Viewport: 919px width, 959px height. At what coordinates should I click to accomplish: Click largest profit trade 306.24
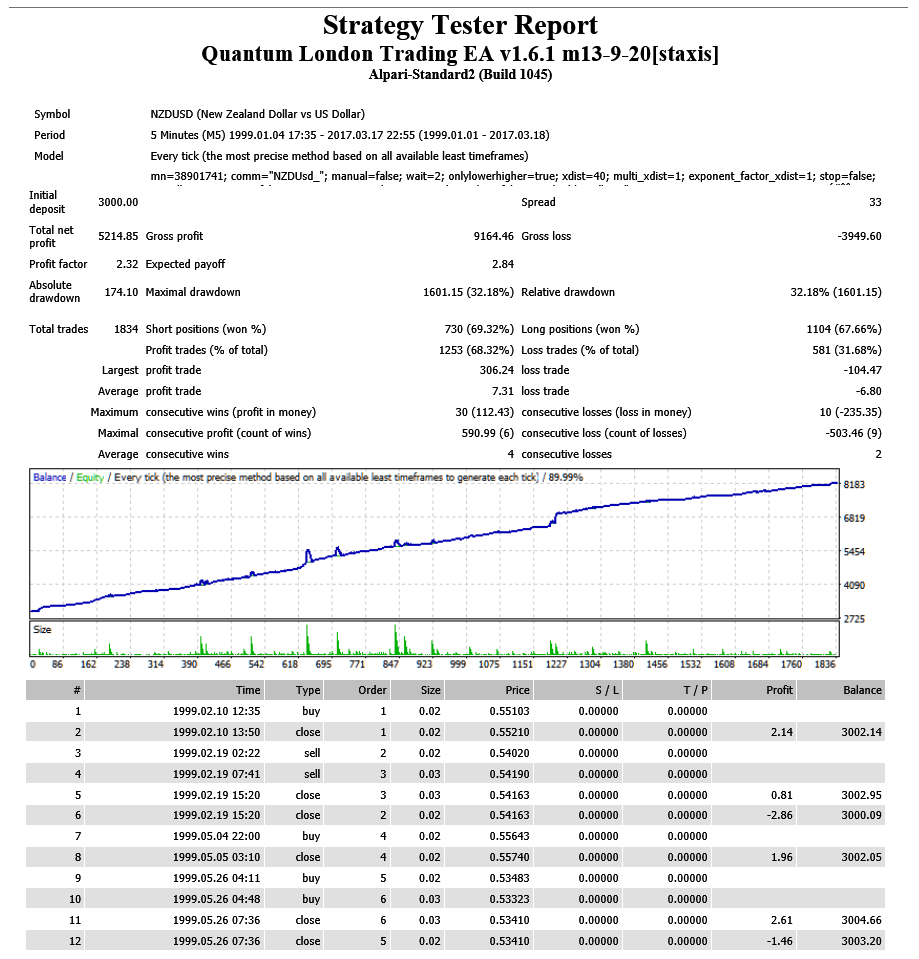point(496,371)
